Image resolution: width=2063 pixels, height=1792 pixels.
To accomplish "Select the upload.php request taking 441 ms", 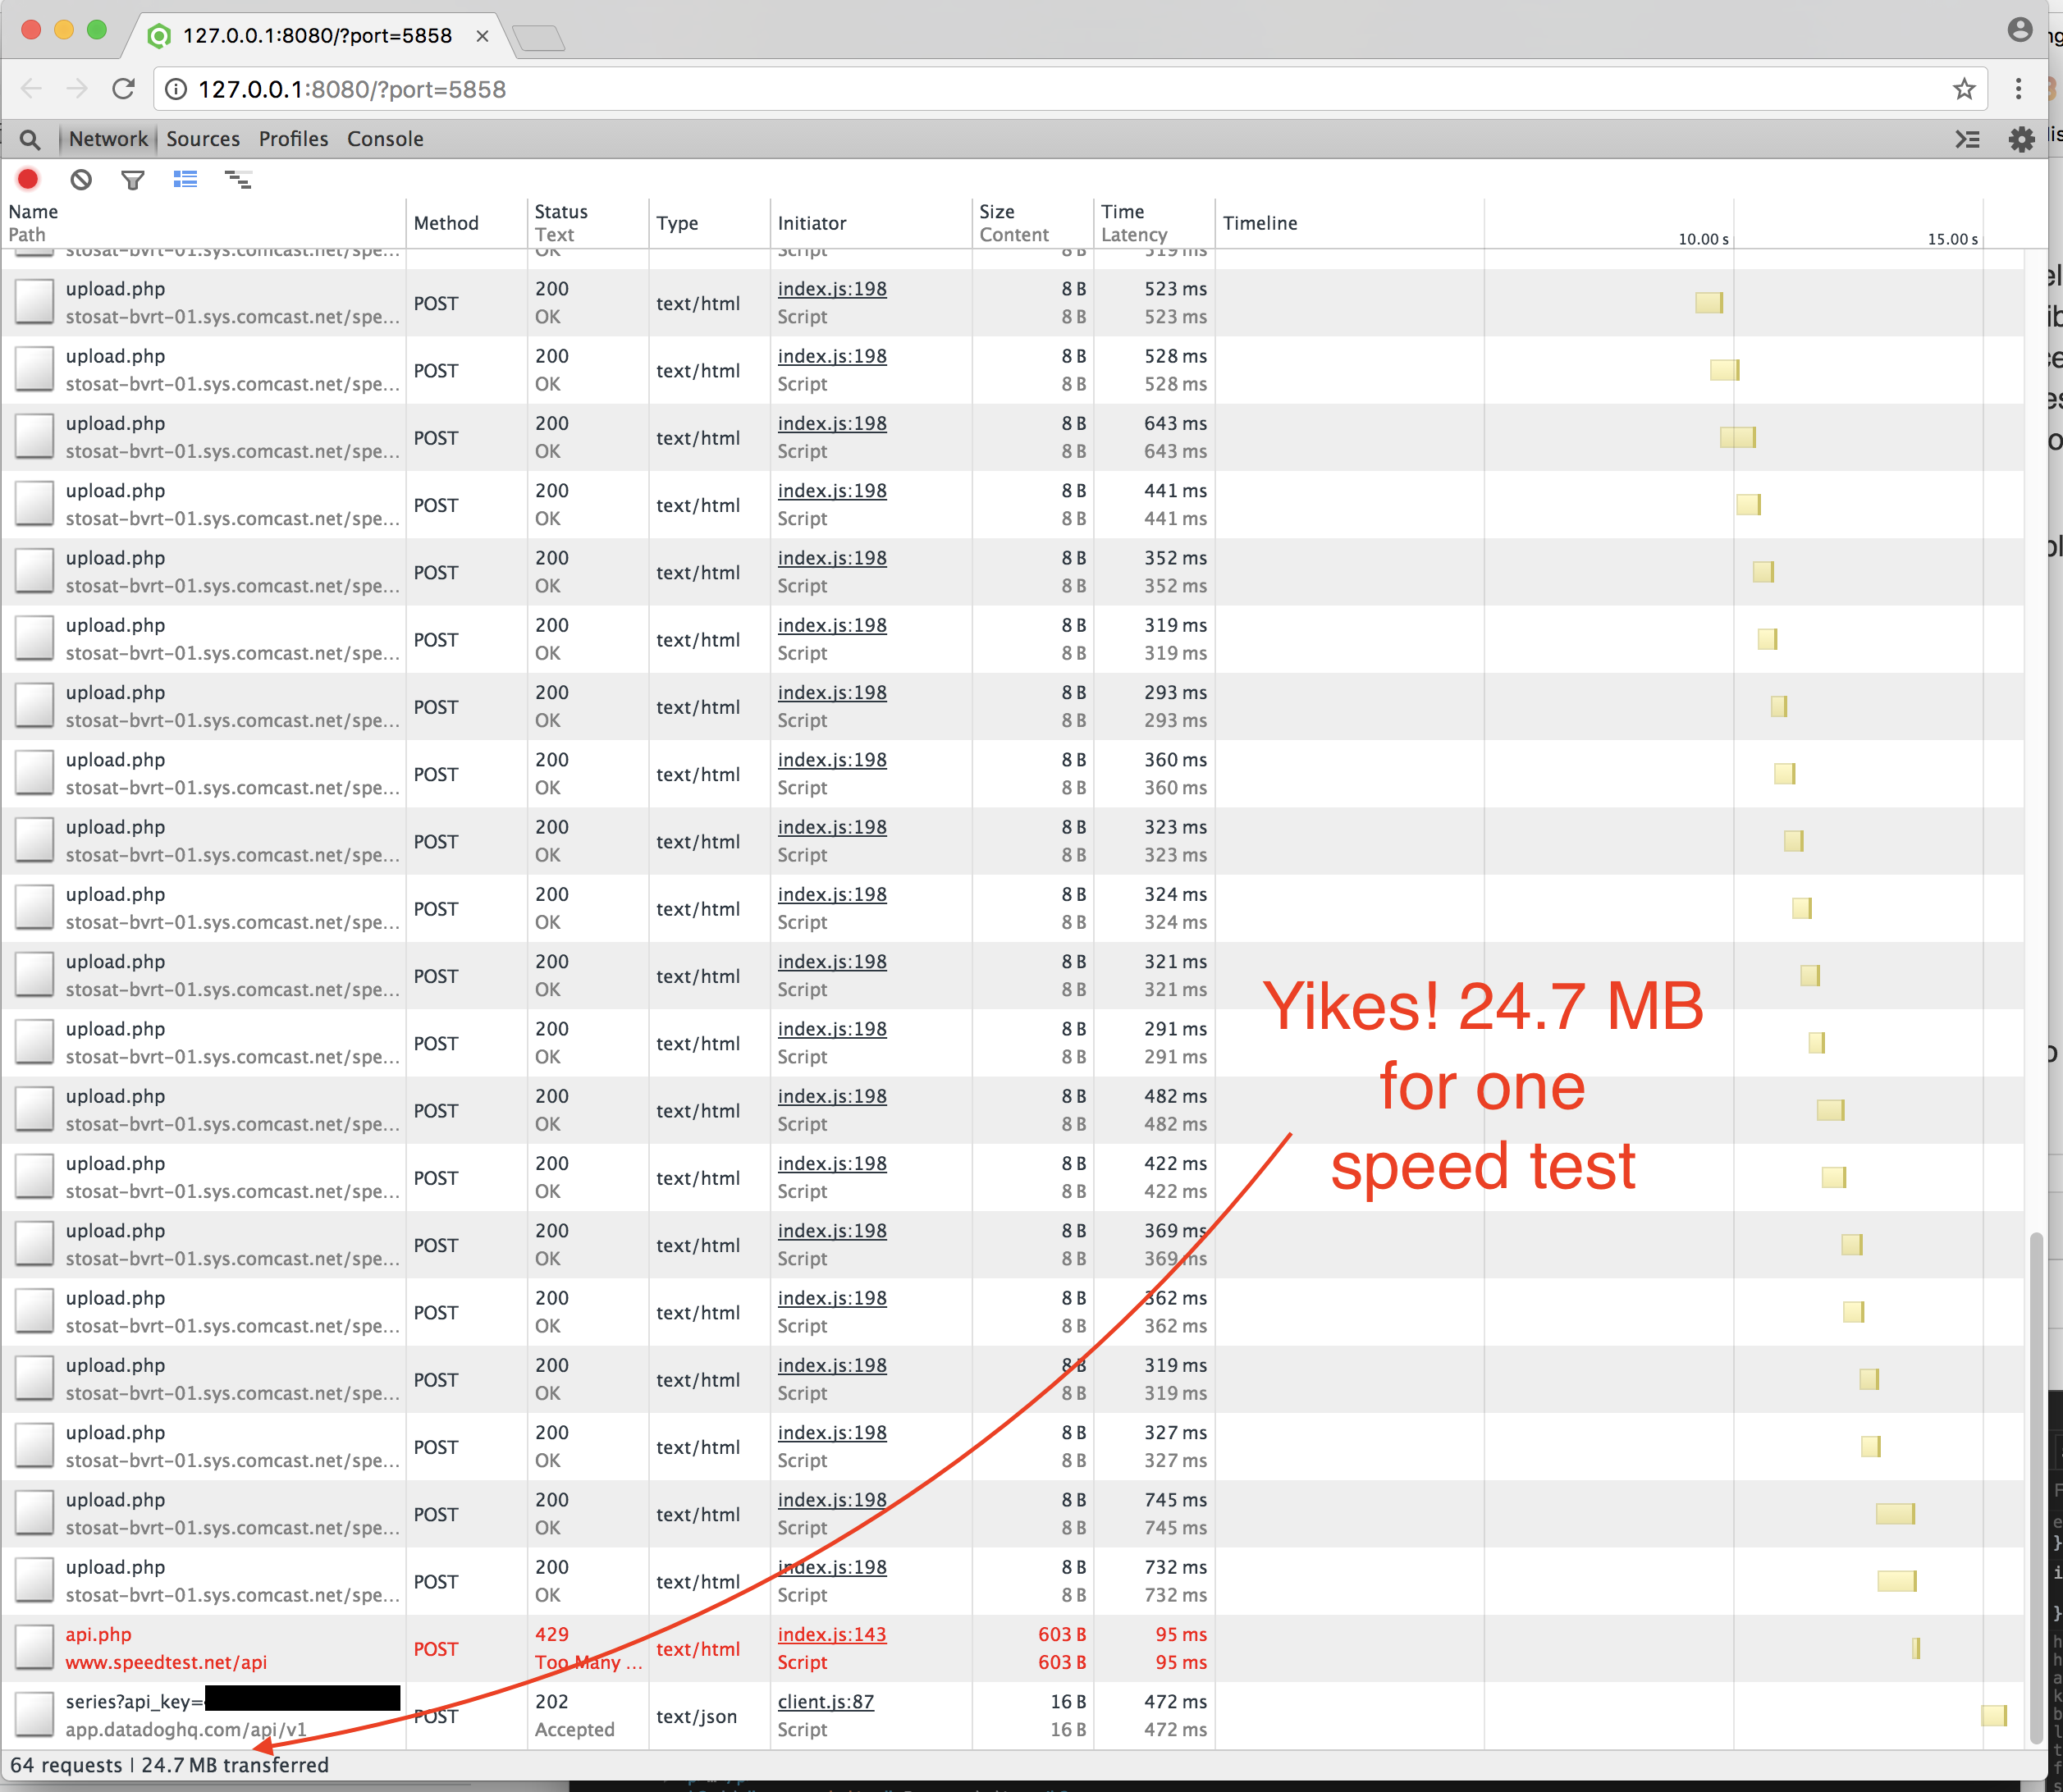I will pos(1013,505).
